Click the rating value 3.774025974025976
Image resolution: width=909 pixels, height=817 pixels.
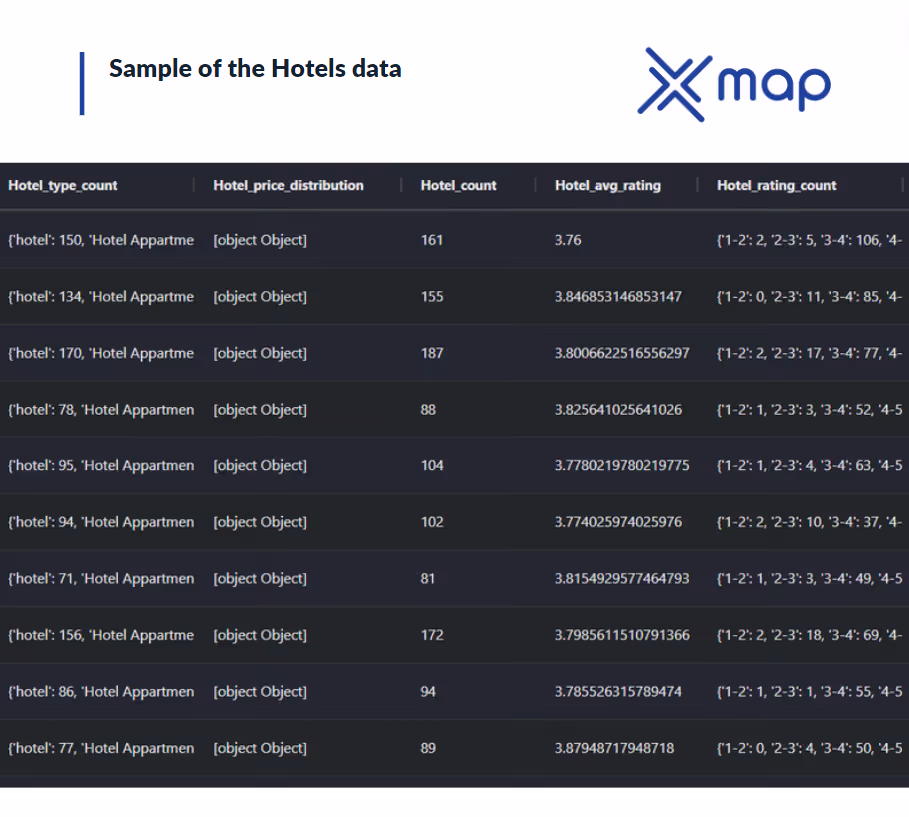618,522
